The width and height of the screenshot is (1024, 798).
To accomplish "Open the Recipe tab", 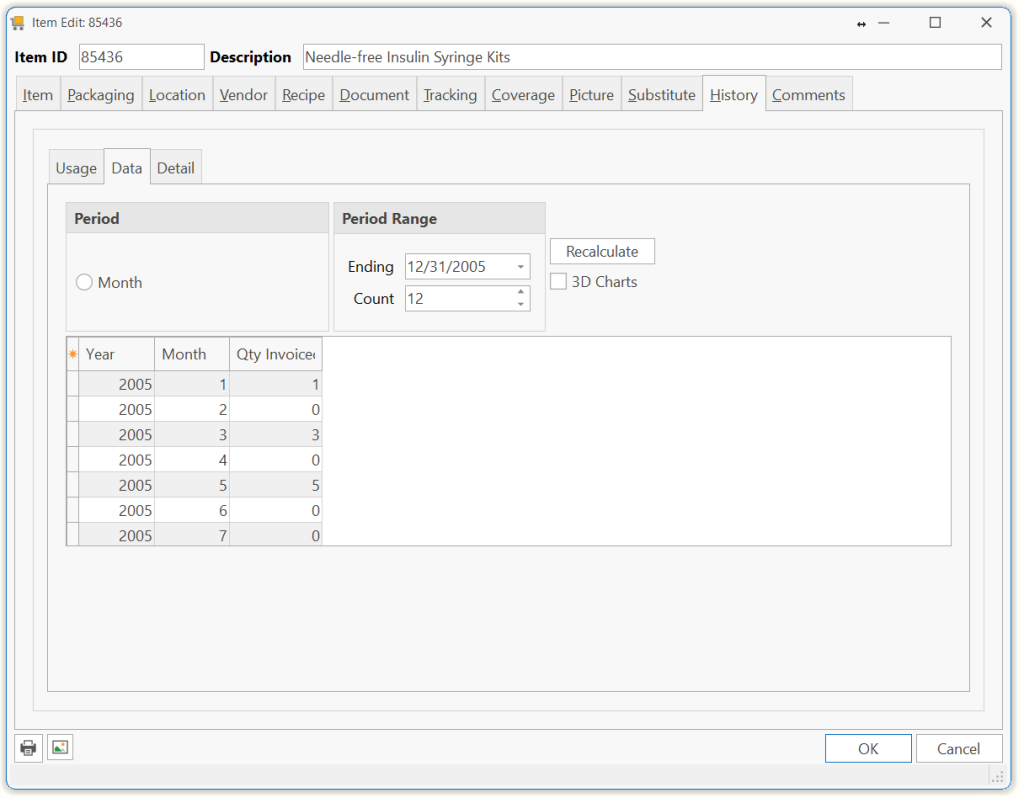I will tap(304, 95).
